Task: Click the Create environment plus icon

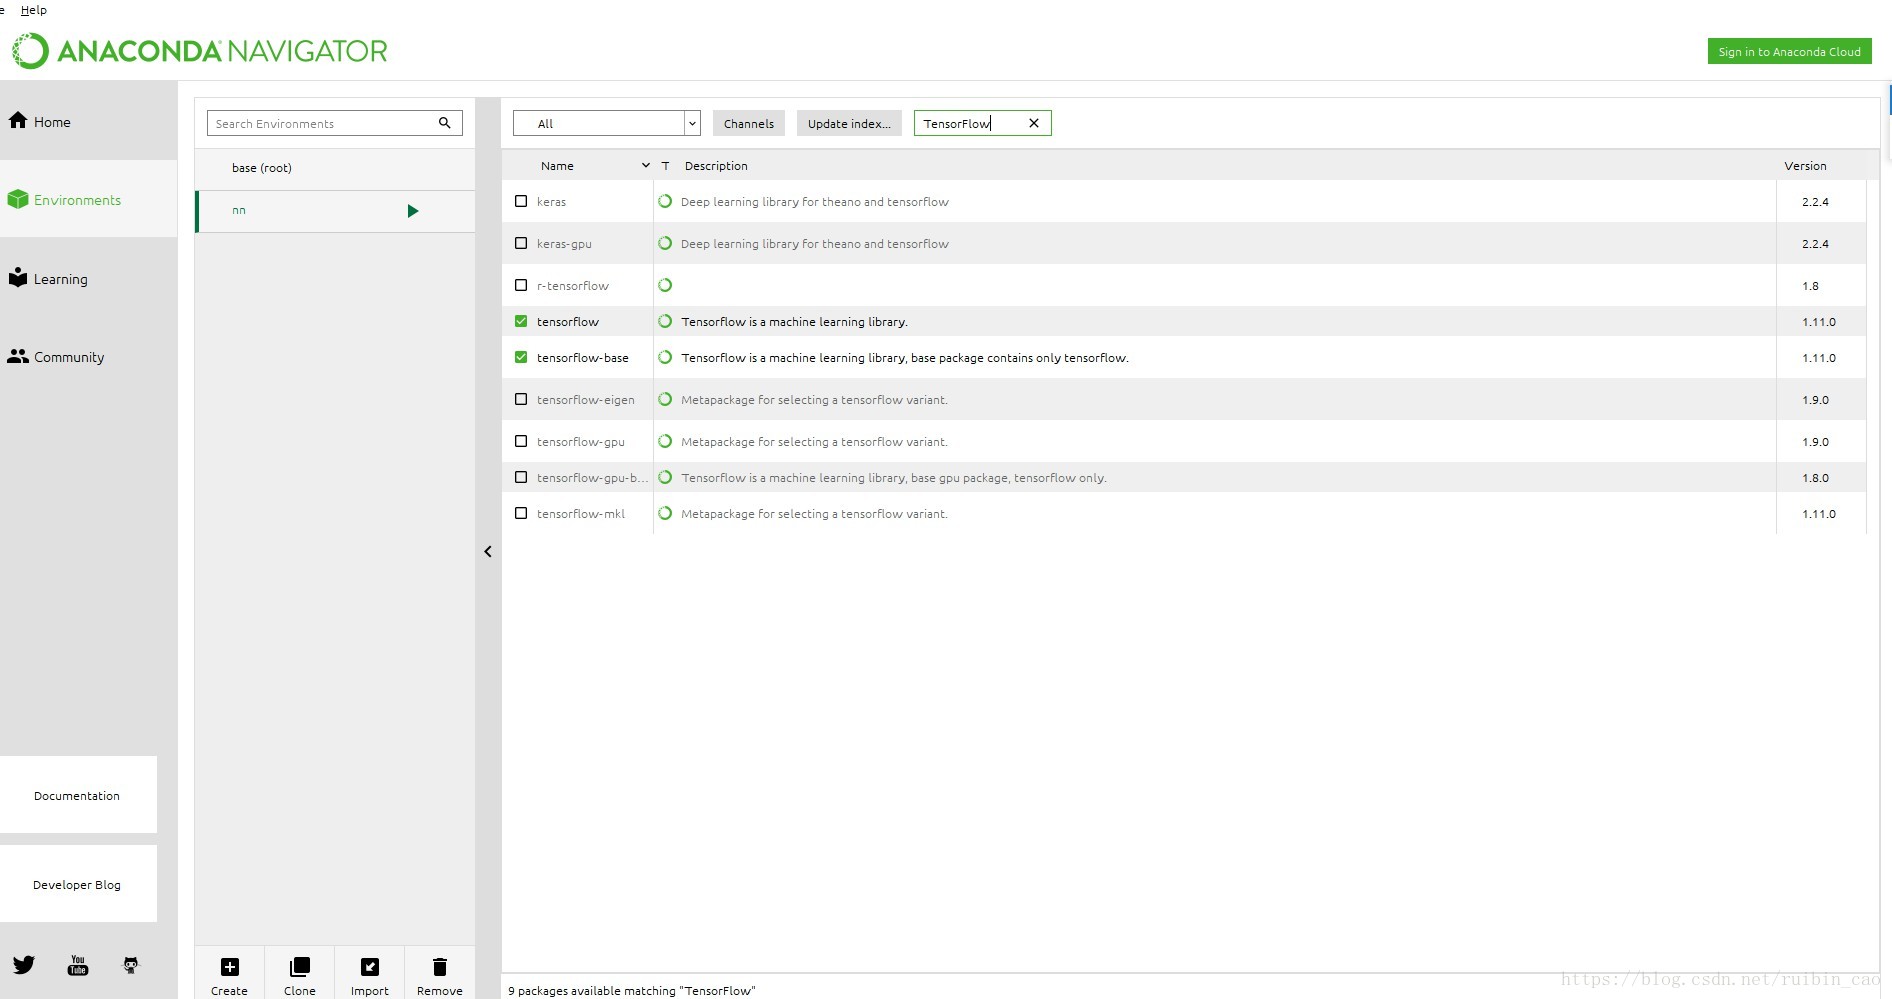Action: (x=230, y=967)
